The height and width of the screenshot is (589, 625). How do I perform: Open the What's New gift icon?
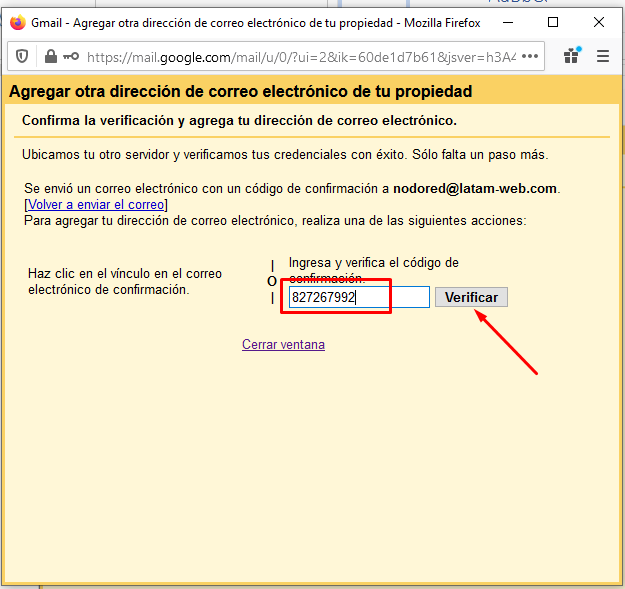point(572,56)
